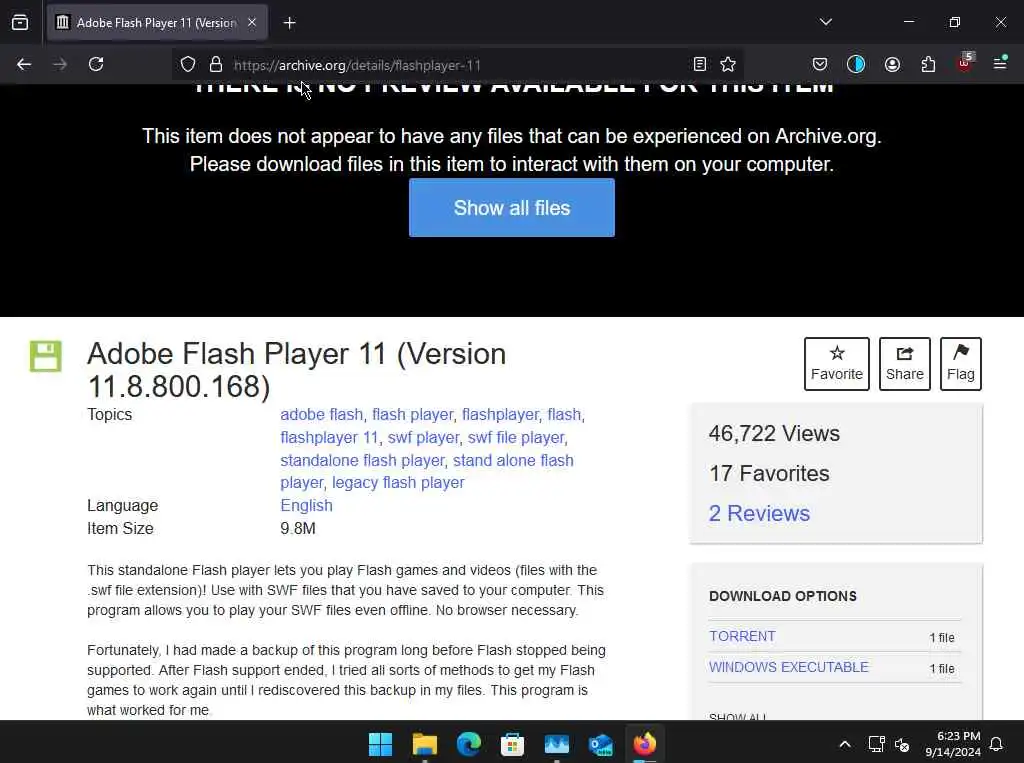This screenshot has height=763, width=1024.
Task: Click the green floppy disk software icon
Action: pyautogui.click(x=46, y=356)
